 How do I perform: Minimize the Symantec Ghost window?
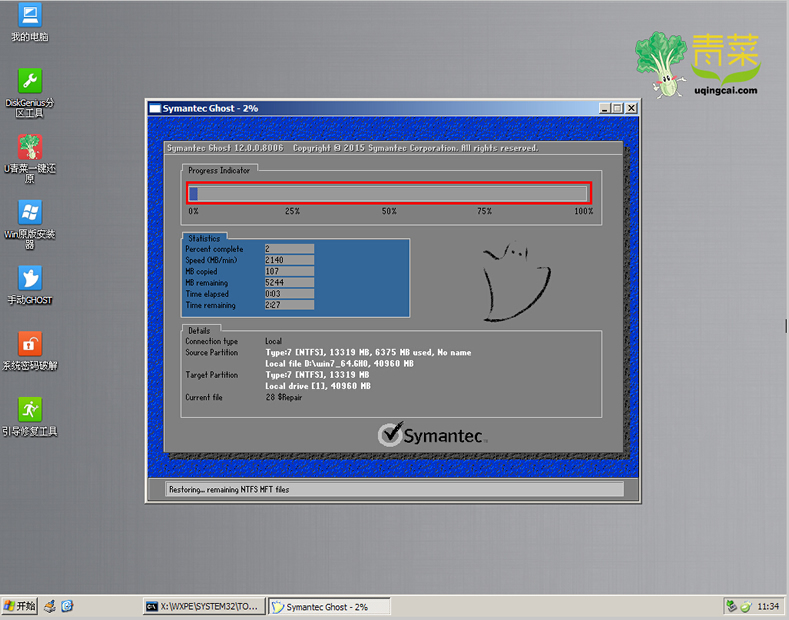(605, 108)
